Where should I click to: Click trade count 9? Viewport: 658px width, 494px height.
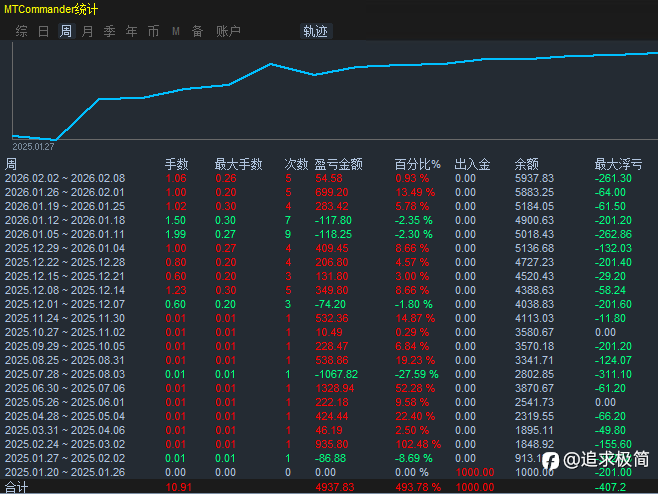(288, 234)
